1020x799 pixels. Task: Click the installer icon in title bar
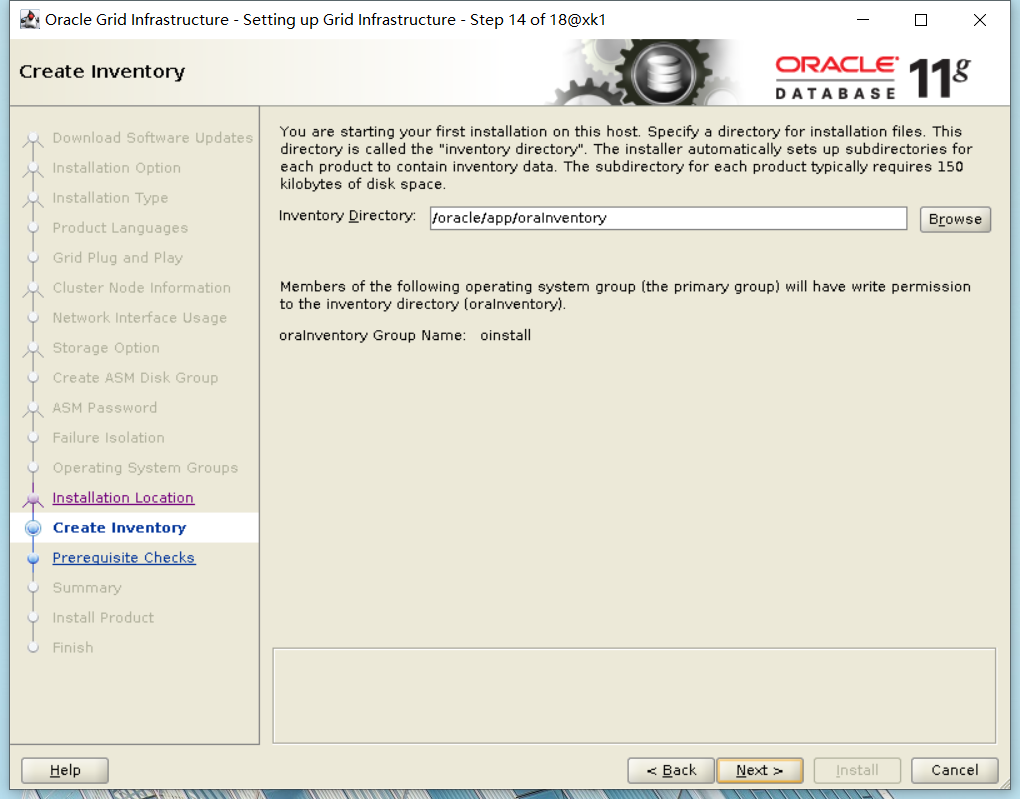(x=29, y=20)
